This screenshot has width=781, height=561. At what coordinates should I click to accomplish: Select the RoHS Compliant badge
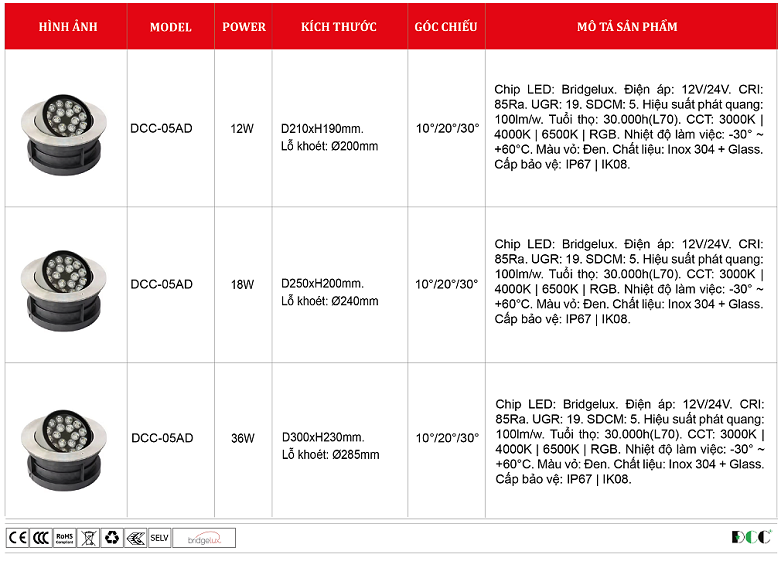pyautogui.click(x=64, y=538)
